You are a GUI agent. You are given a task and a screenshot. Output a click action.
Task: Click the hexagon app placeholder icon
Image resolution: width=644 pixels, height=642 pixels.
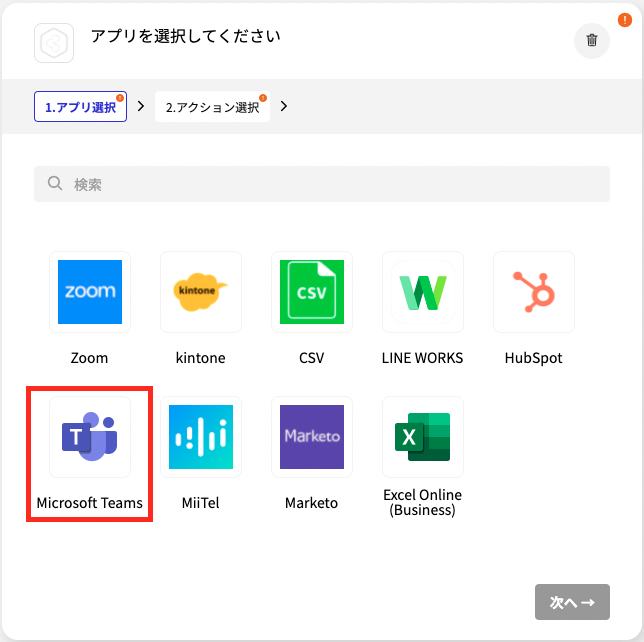pyautogui.click(x=54, y=43)
